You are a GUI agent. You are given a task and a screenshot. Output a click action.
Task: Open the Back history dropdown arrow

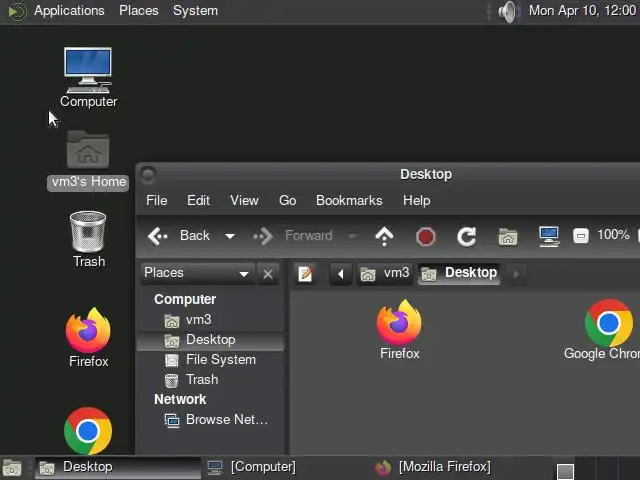coord(230,236)
